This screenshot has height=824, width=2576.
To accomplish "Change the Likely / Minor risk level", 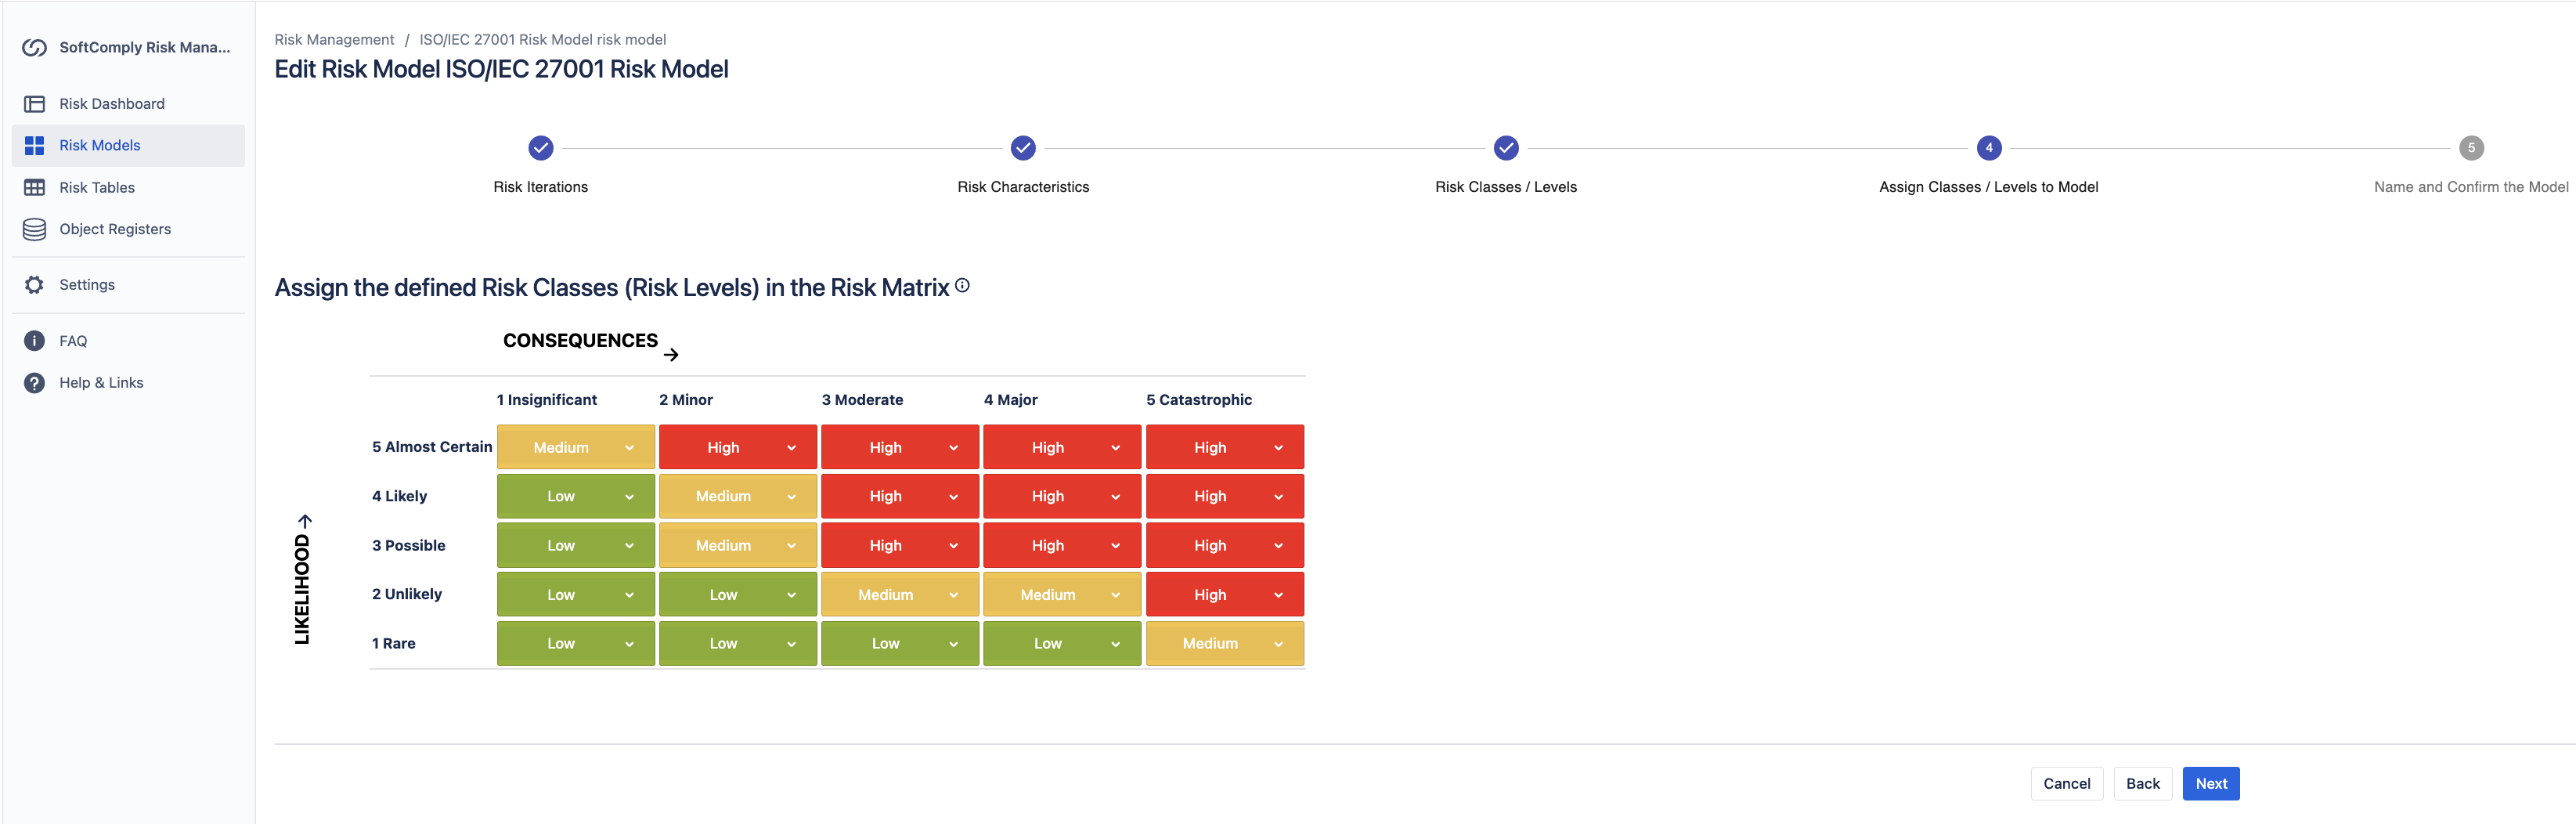I will click(x=737, y=497).
